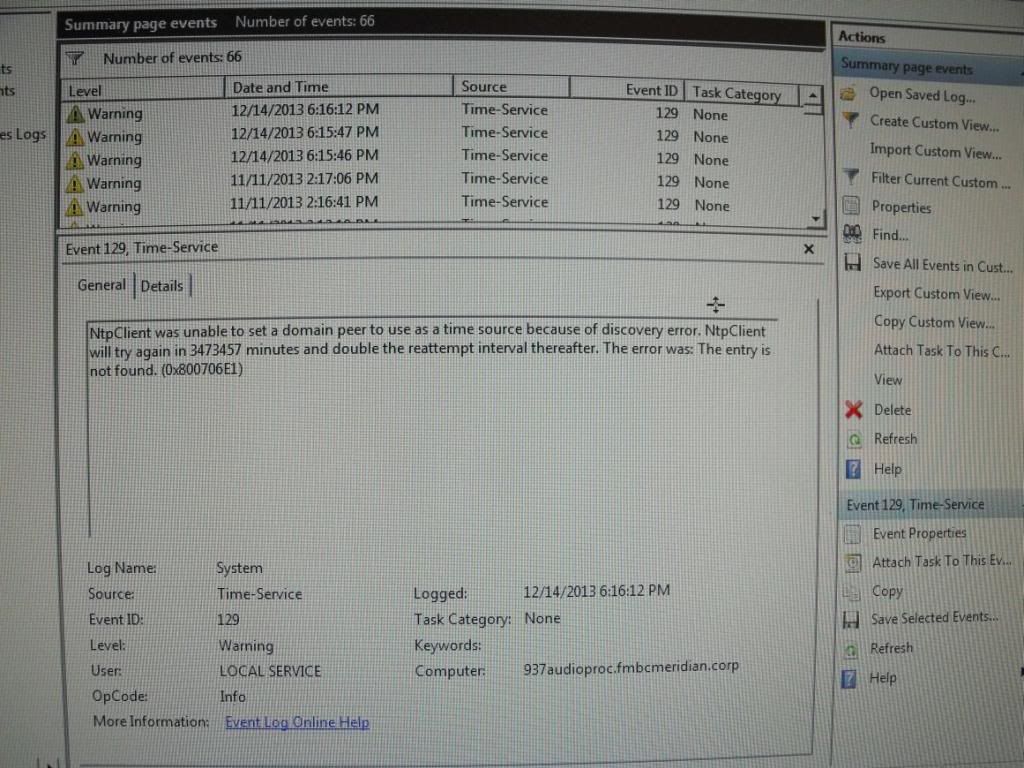Click the Find binoculars icon
The width and height of the screenshot is (1024, 768).
point(852,235)
